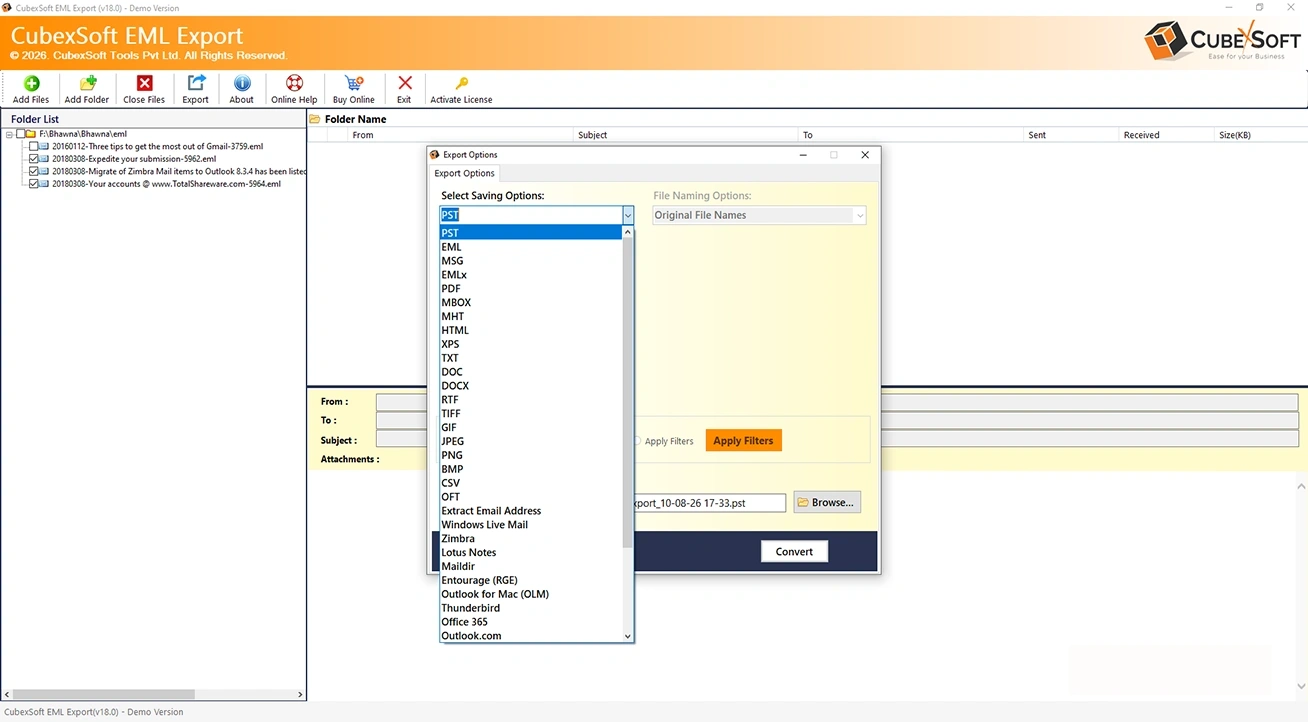
Task: Click folder icon beside Folder Name header
Action: click(x=315, y=119)
